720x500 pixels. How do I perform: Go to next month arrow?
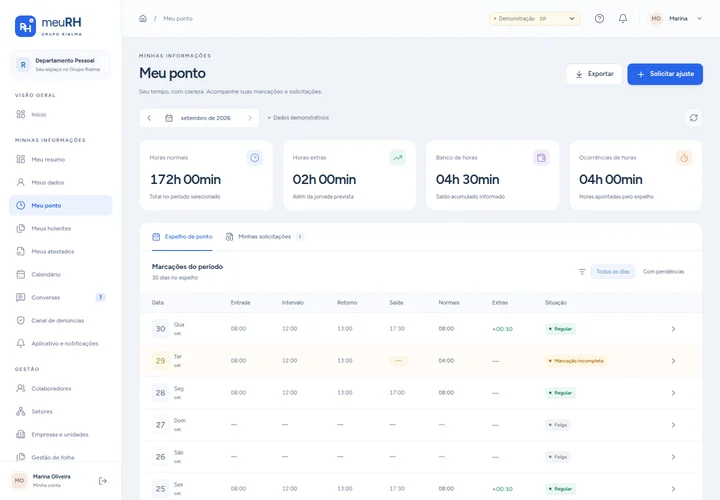point(250,118)
